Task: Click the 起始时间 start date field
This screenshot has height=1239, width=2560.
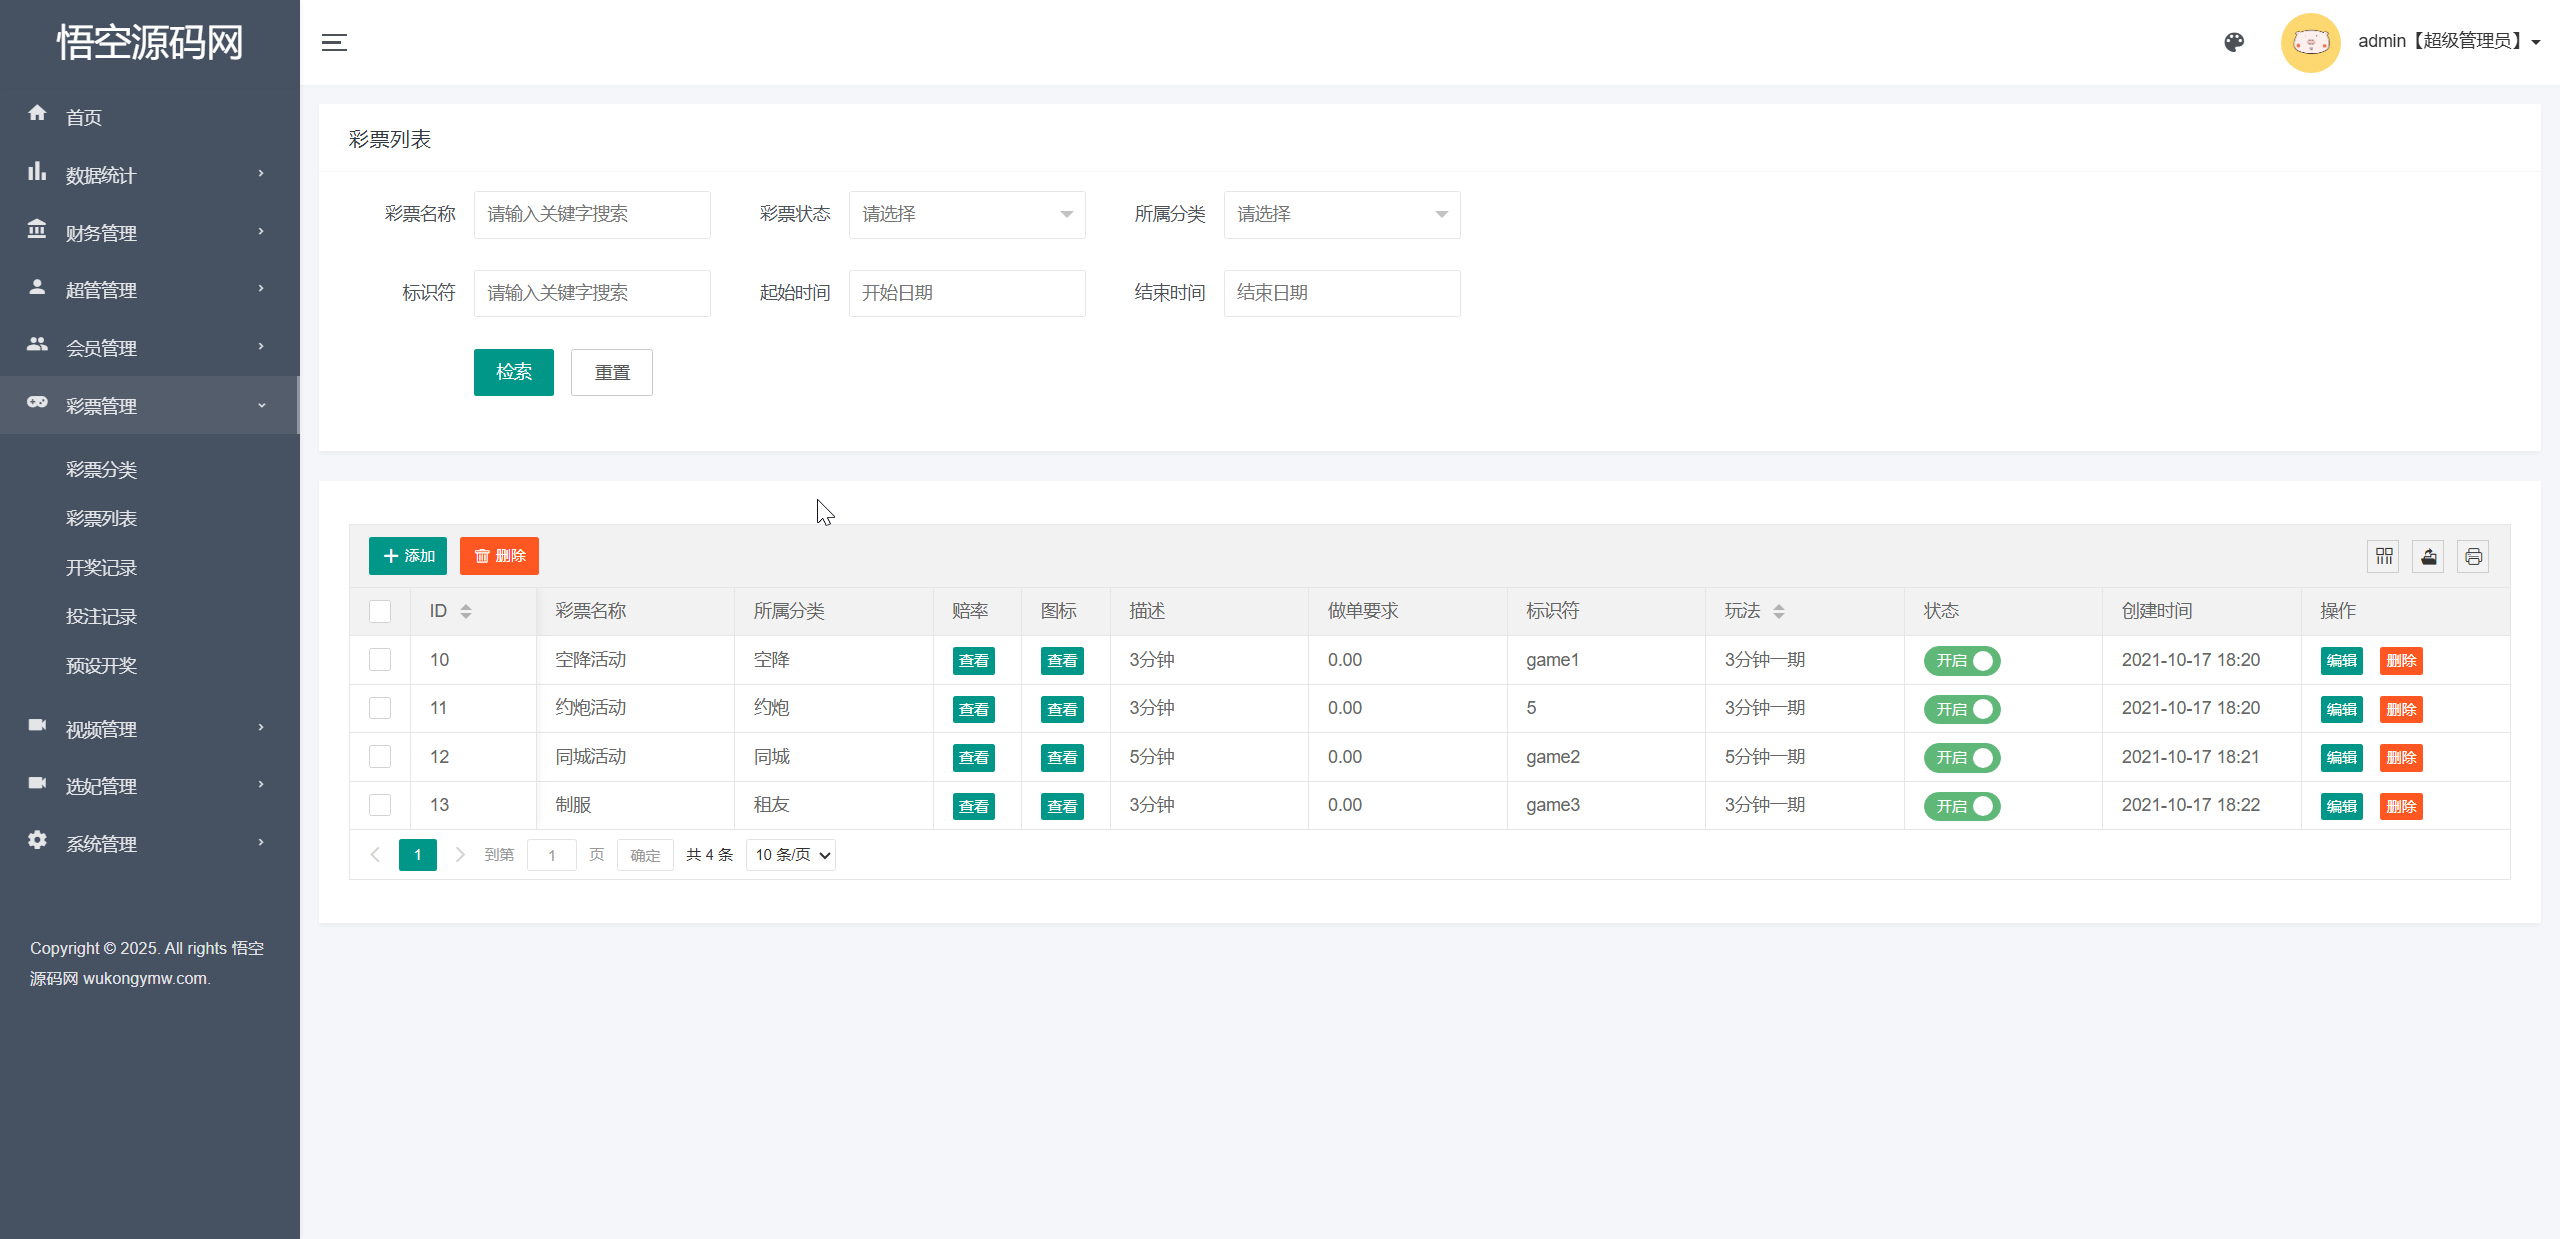Action: pyautogui.click(x=966, y=293)
